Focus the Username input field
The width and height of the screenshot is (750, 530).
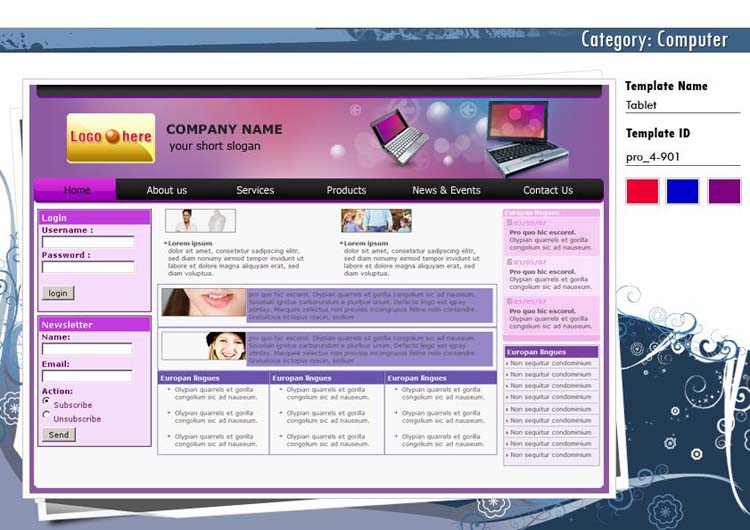tap(88, 242)
